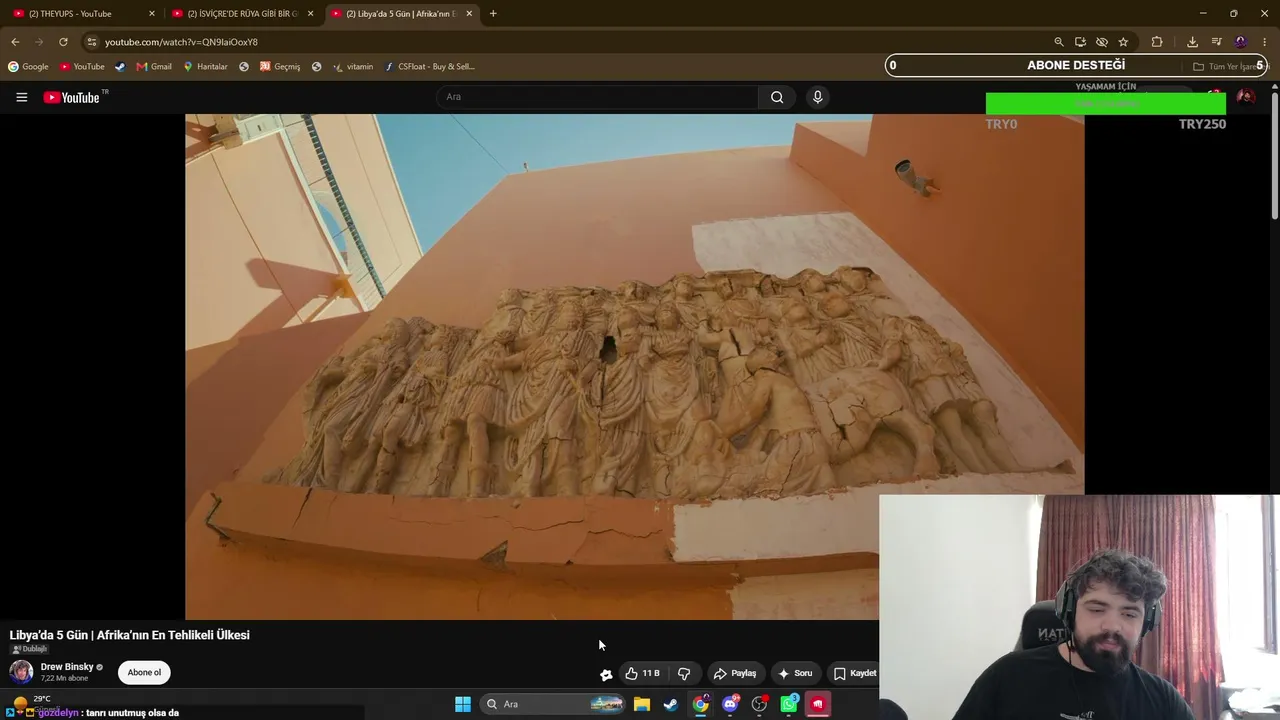Save the video with Kaydet
This screenshot has height=720, width=1280.
[x=854, y=674]
